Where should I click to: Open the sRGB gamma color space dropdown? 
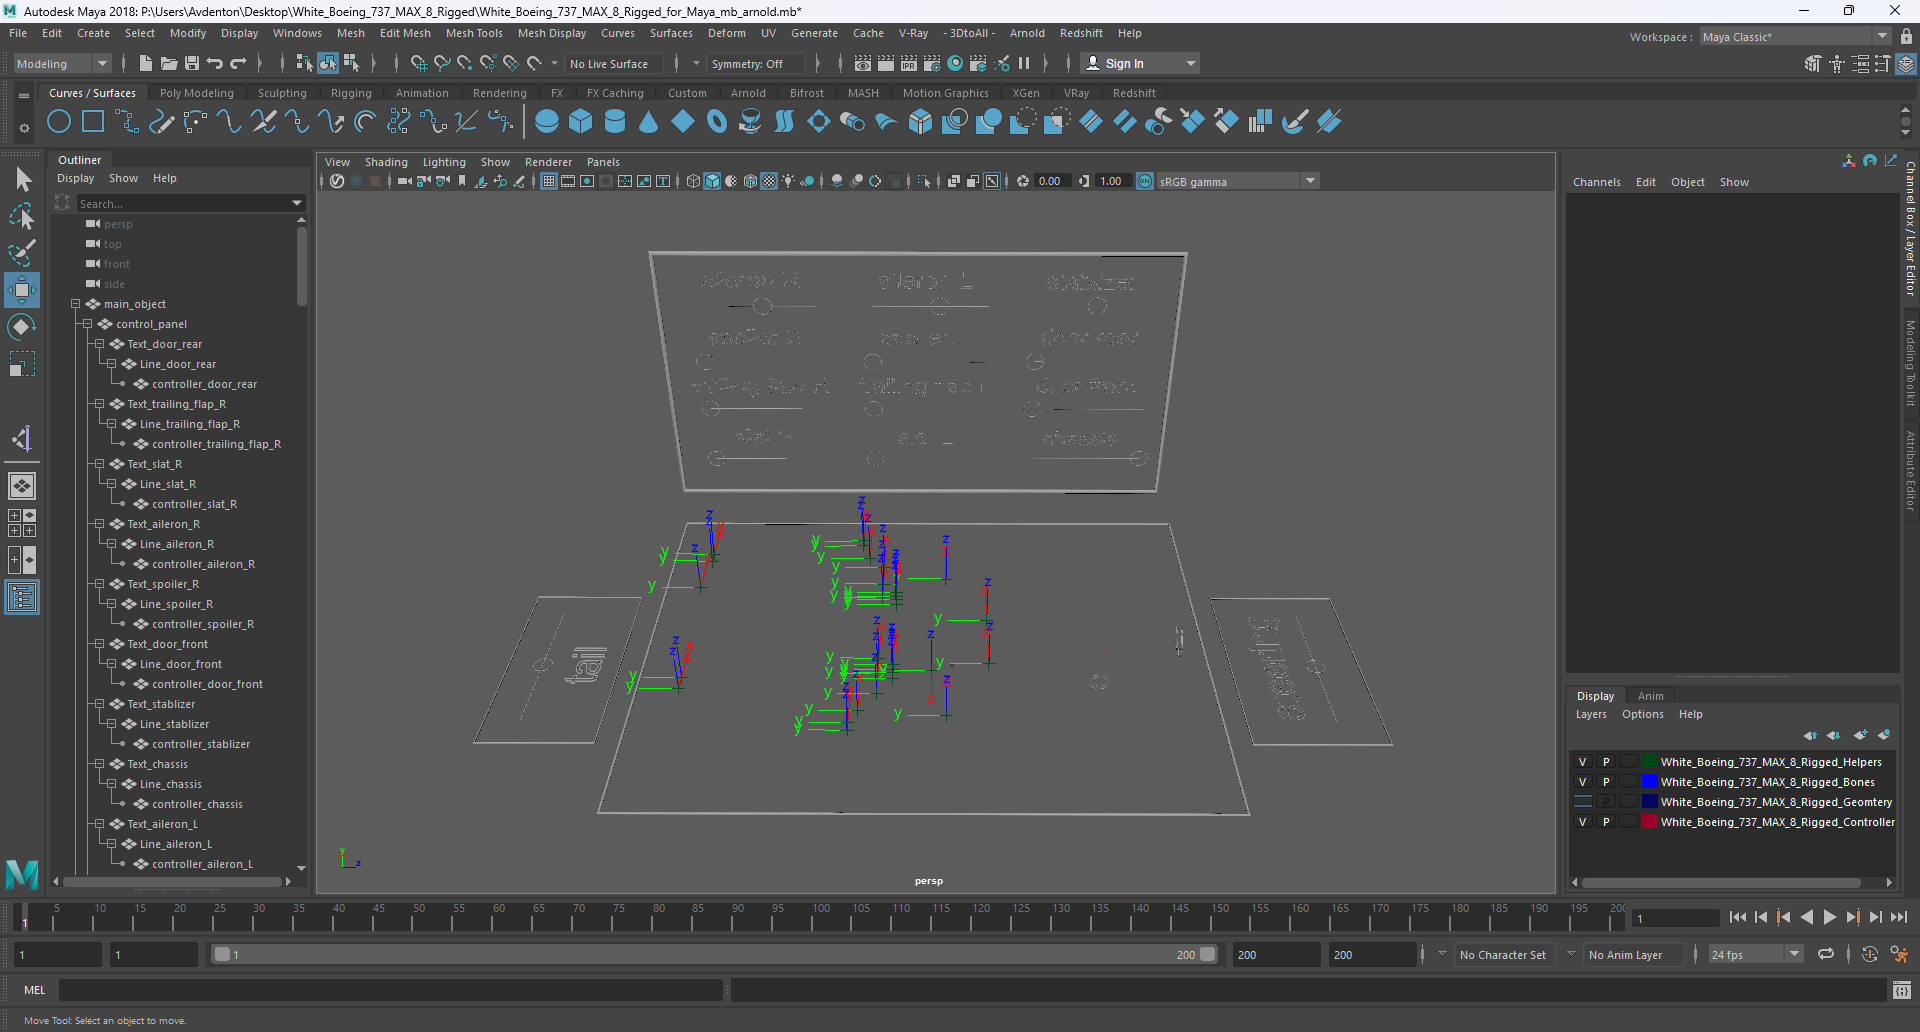pos(1238,182)
